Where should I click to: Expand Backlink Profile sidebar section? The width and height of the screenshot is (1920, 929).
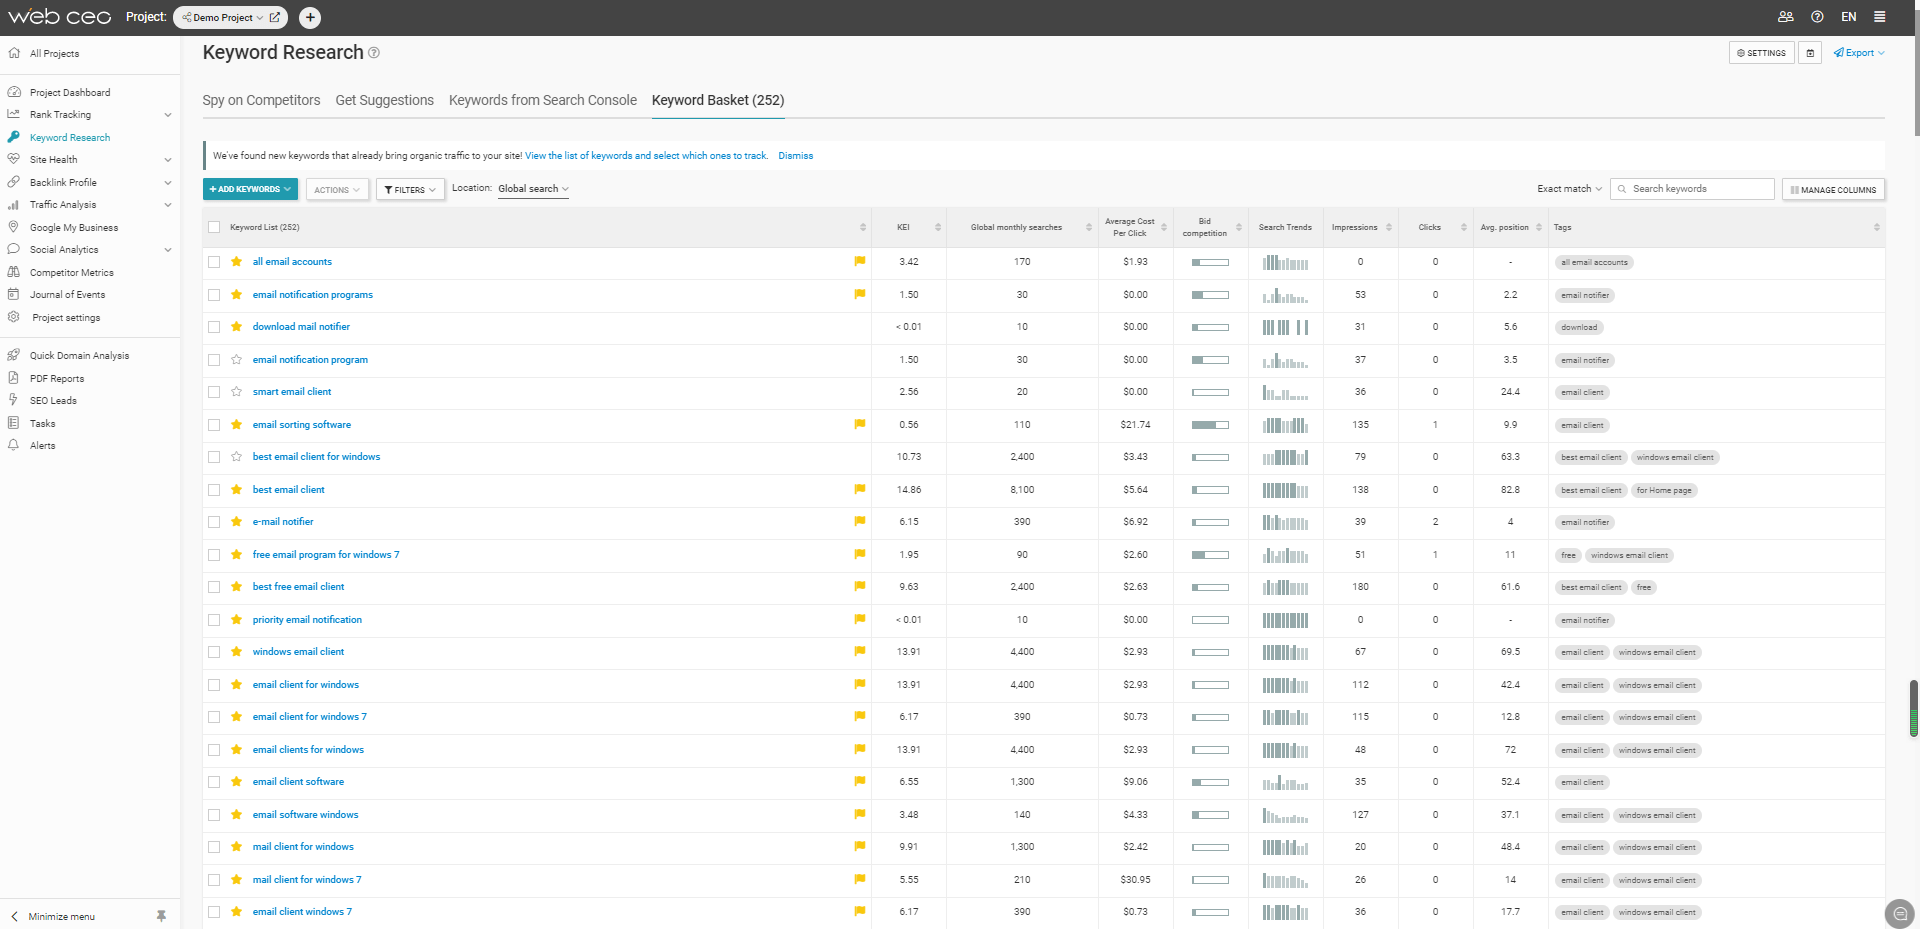coord(168,183)
